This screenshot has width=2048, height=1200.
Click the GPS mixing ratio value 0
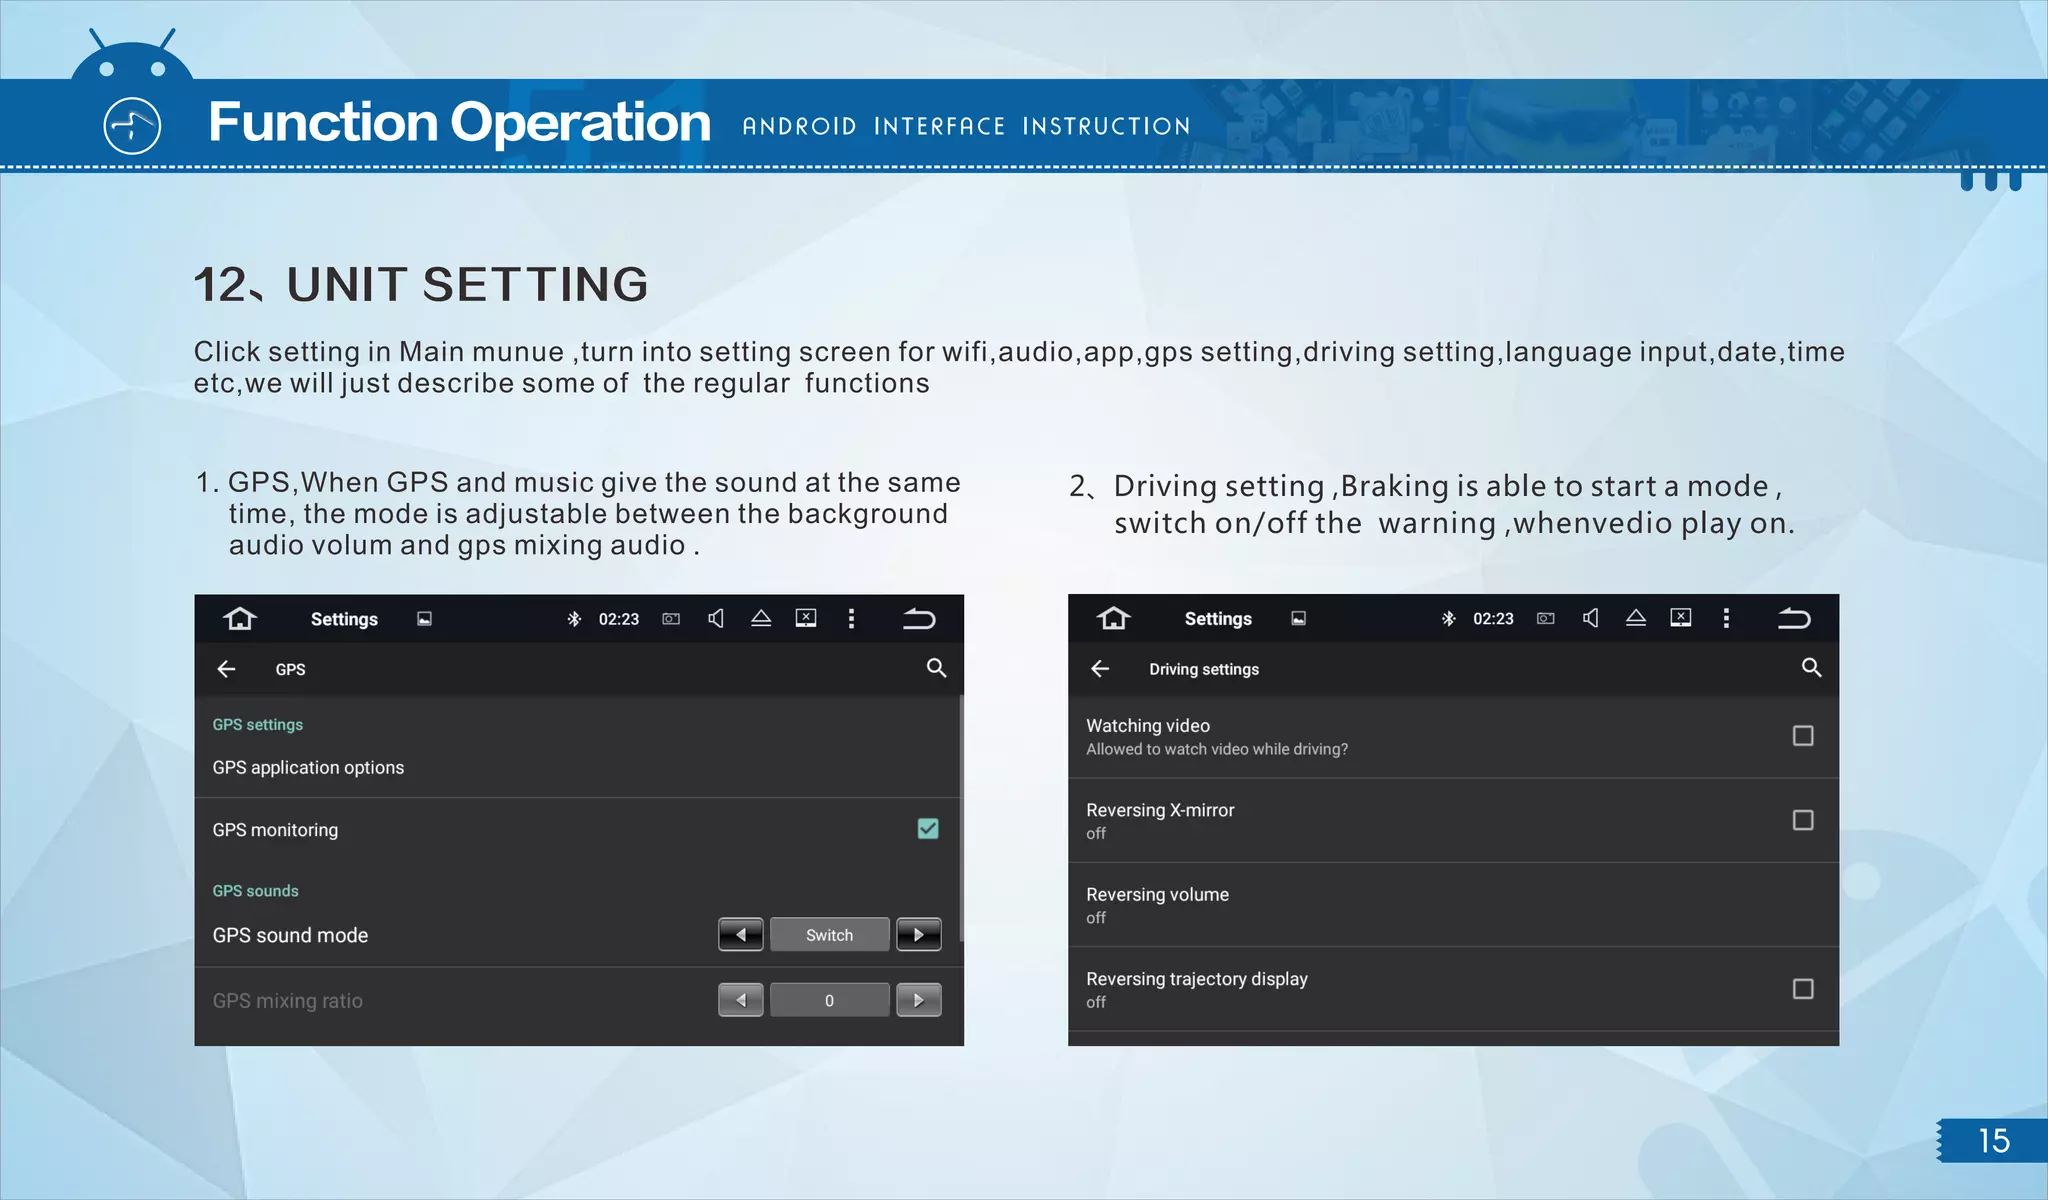[830, 1000]
